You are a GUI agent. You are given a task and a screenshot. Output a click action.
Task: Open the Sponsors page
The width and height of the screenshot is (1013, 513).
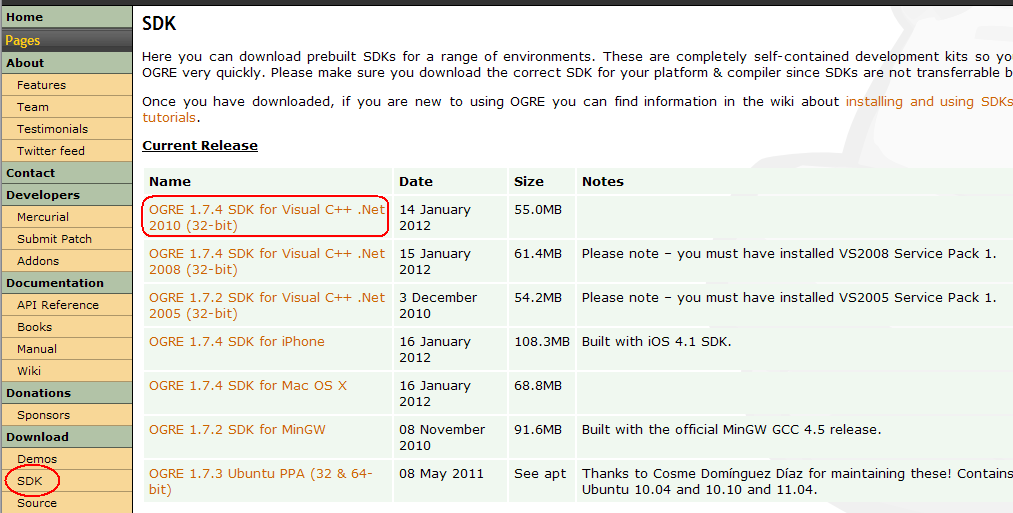pyautogui.click(x=67, y=415)
